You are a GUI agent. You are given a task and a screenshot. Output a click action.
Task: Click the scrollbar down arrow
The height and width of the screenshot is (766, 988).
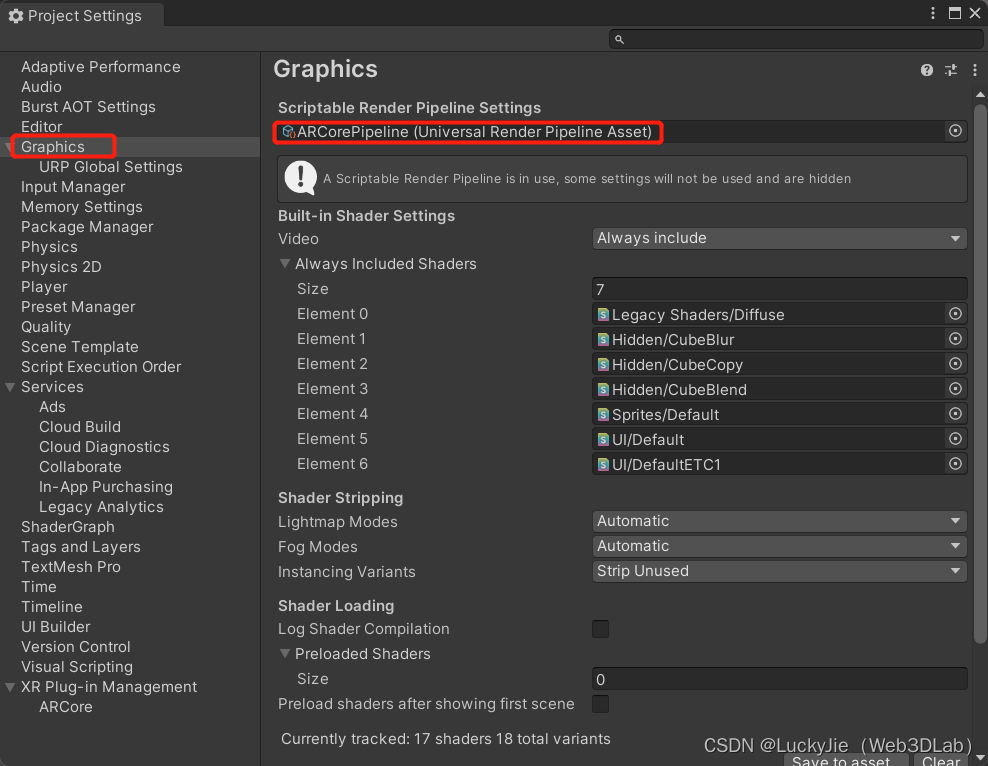pos(980,757)
